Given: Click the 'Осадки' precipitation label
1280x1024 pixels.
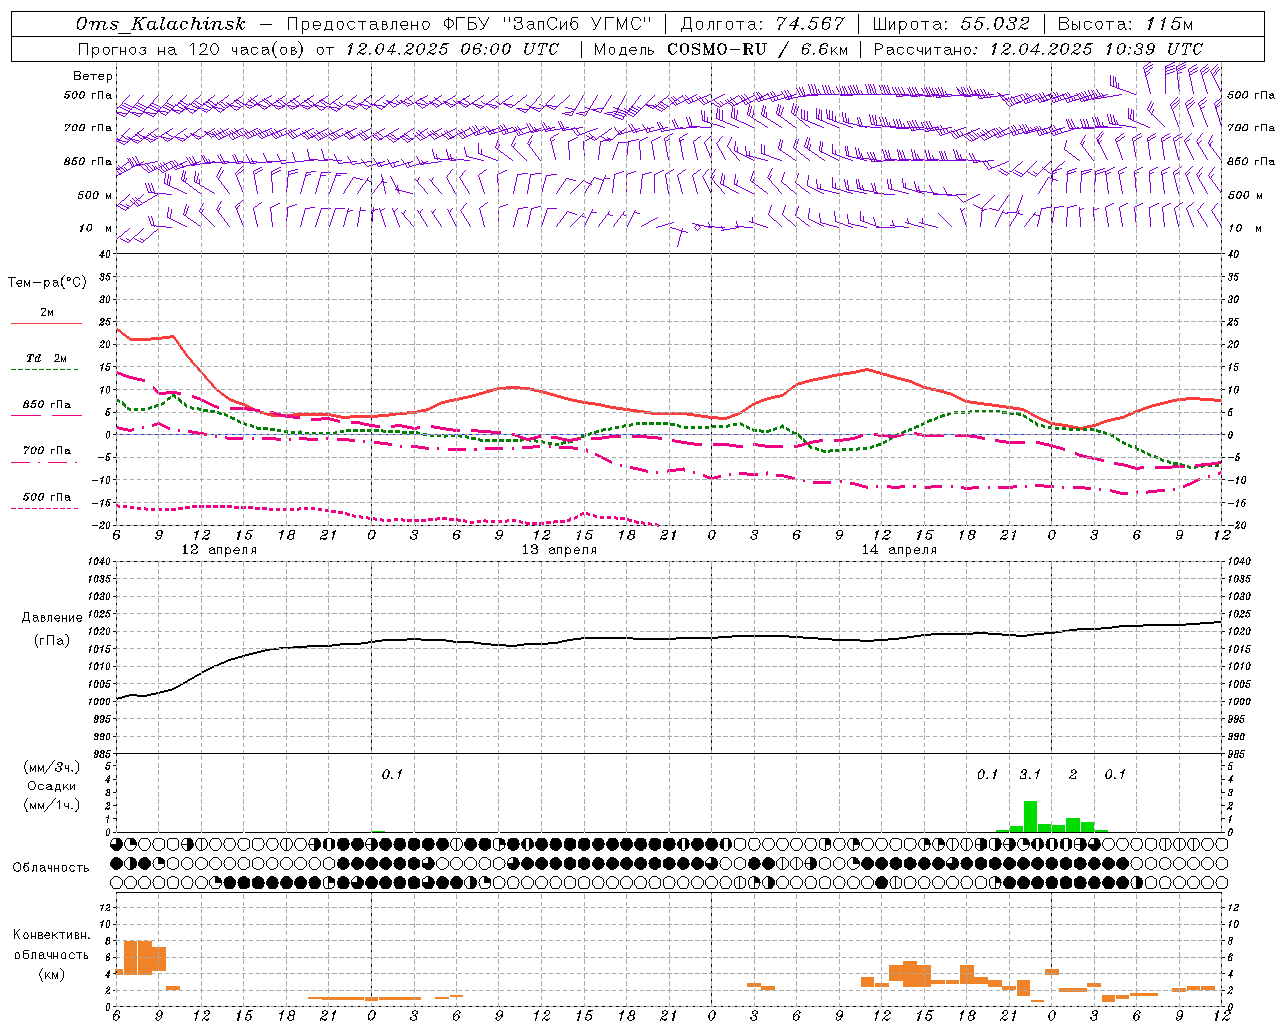Looking at the screenshot, I should 51,786.
